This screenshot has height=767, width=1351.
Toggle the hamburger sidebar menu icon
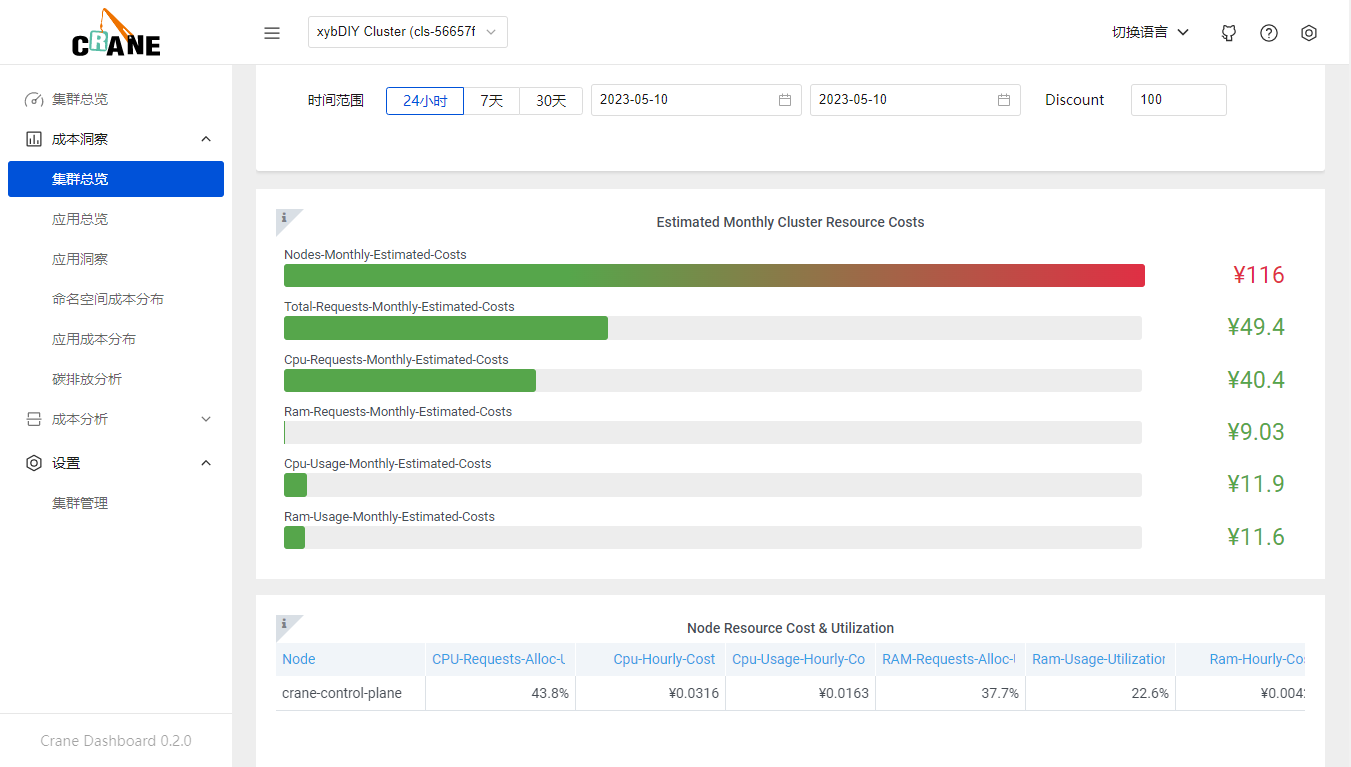pos(272,33)
